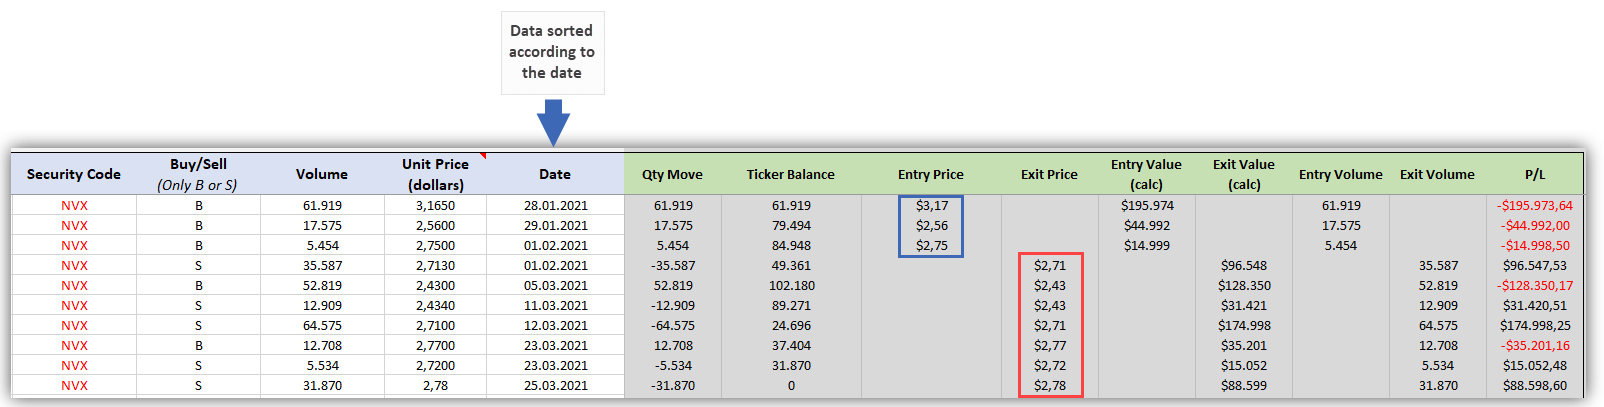
Task: Click the blue down arrow shape
Action: [553, 123]
